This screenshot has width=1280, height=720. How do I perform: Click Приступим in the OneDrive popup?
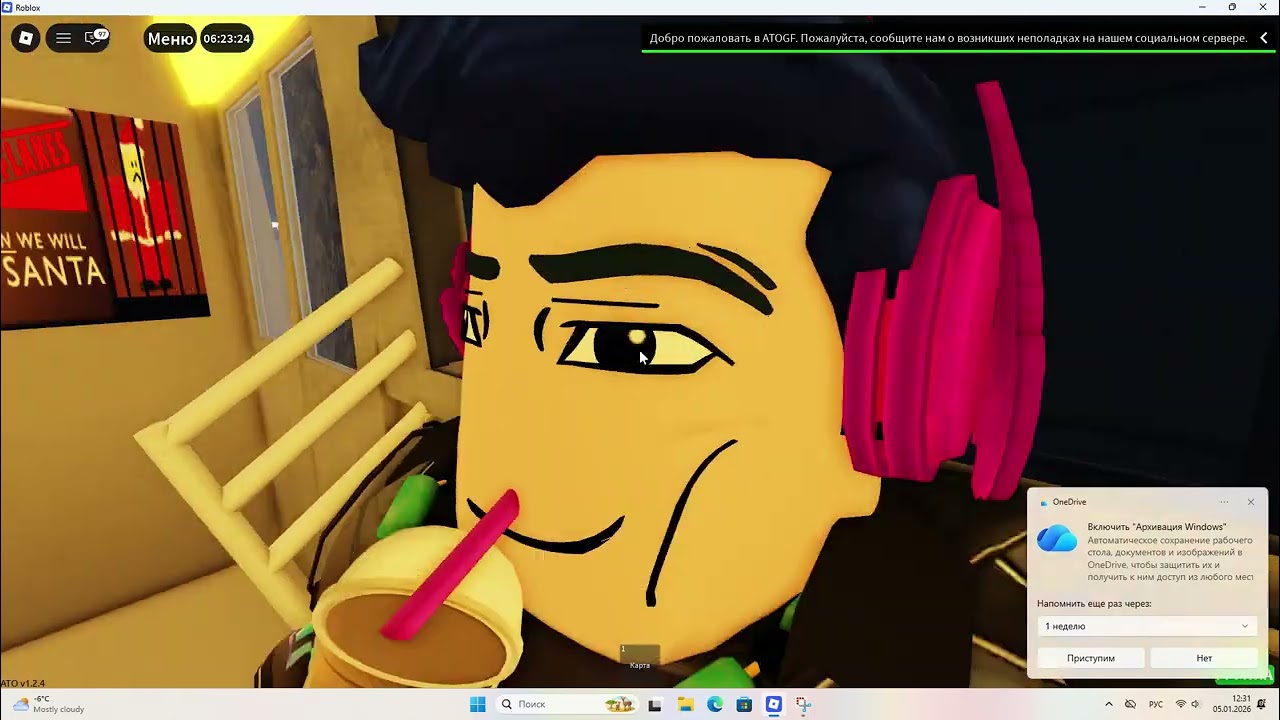pos(1090,658)
